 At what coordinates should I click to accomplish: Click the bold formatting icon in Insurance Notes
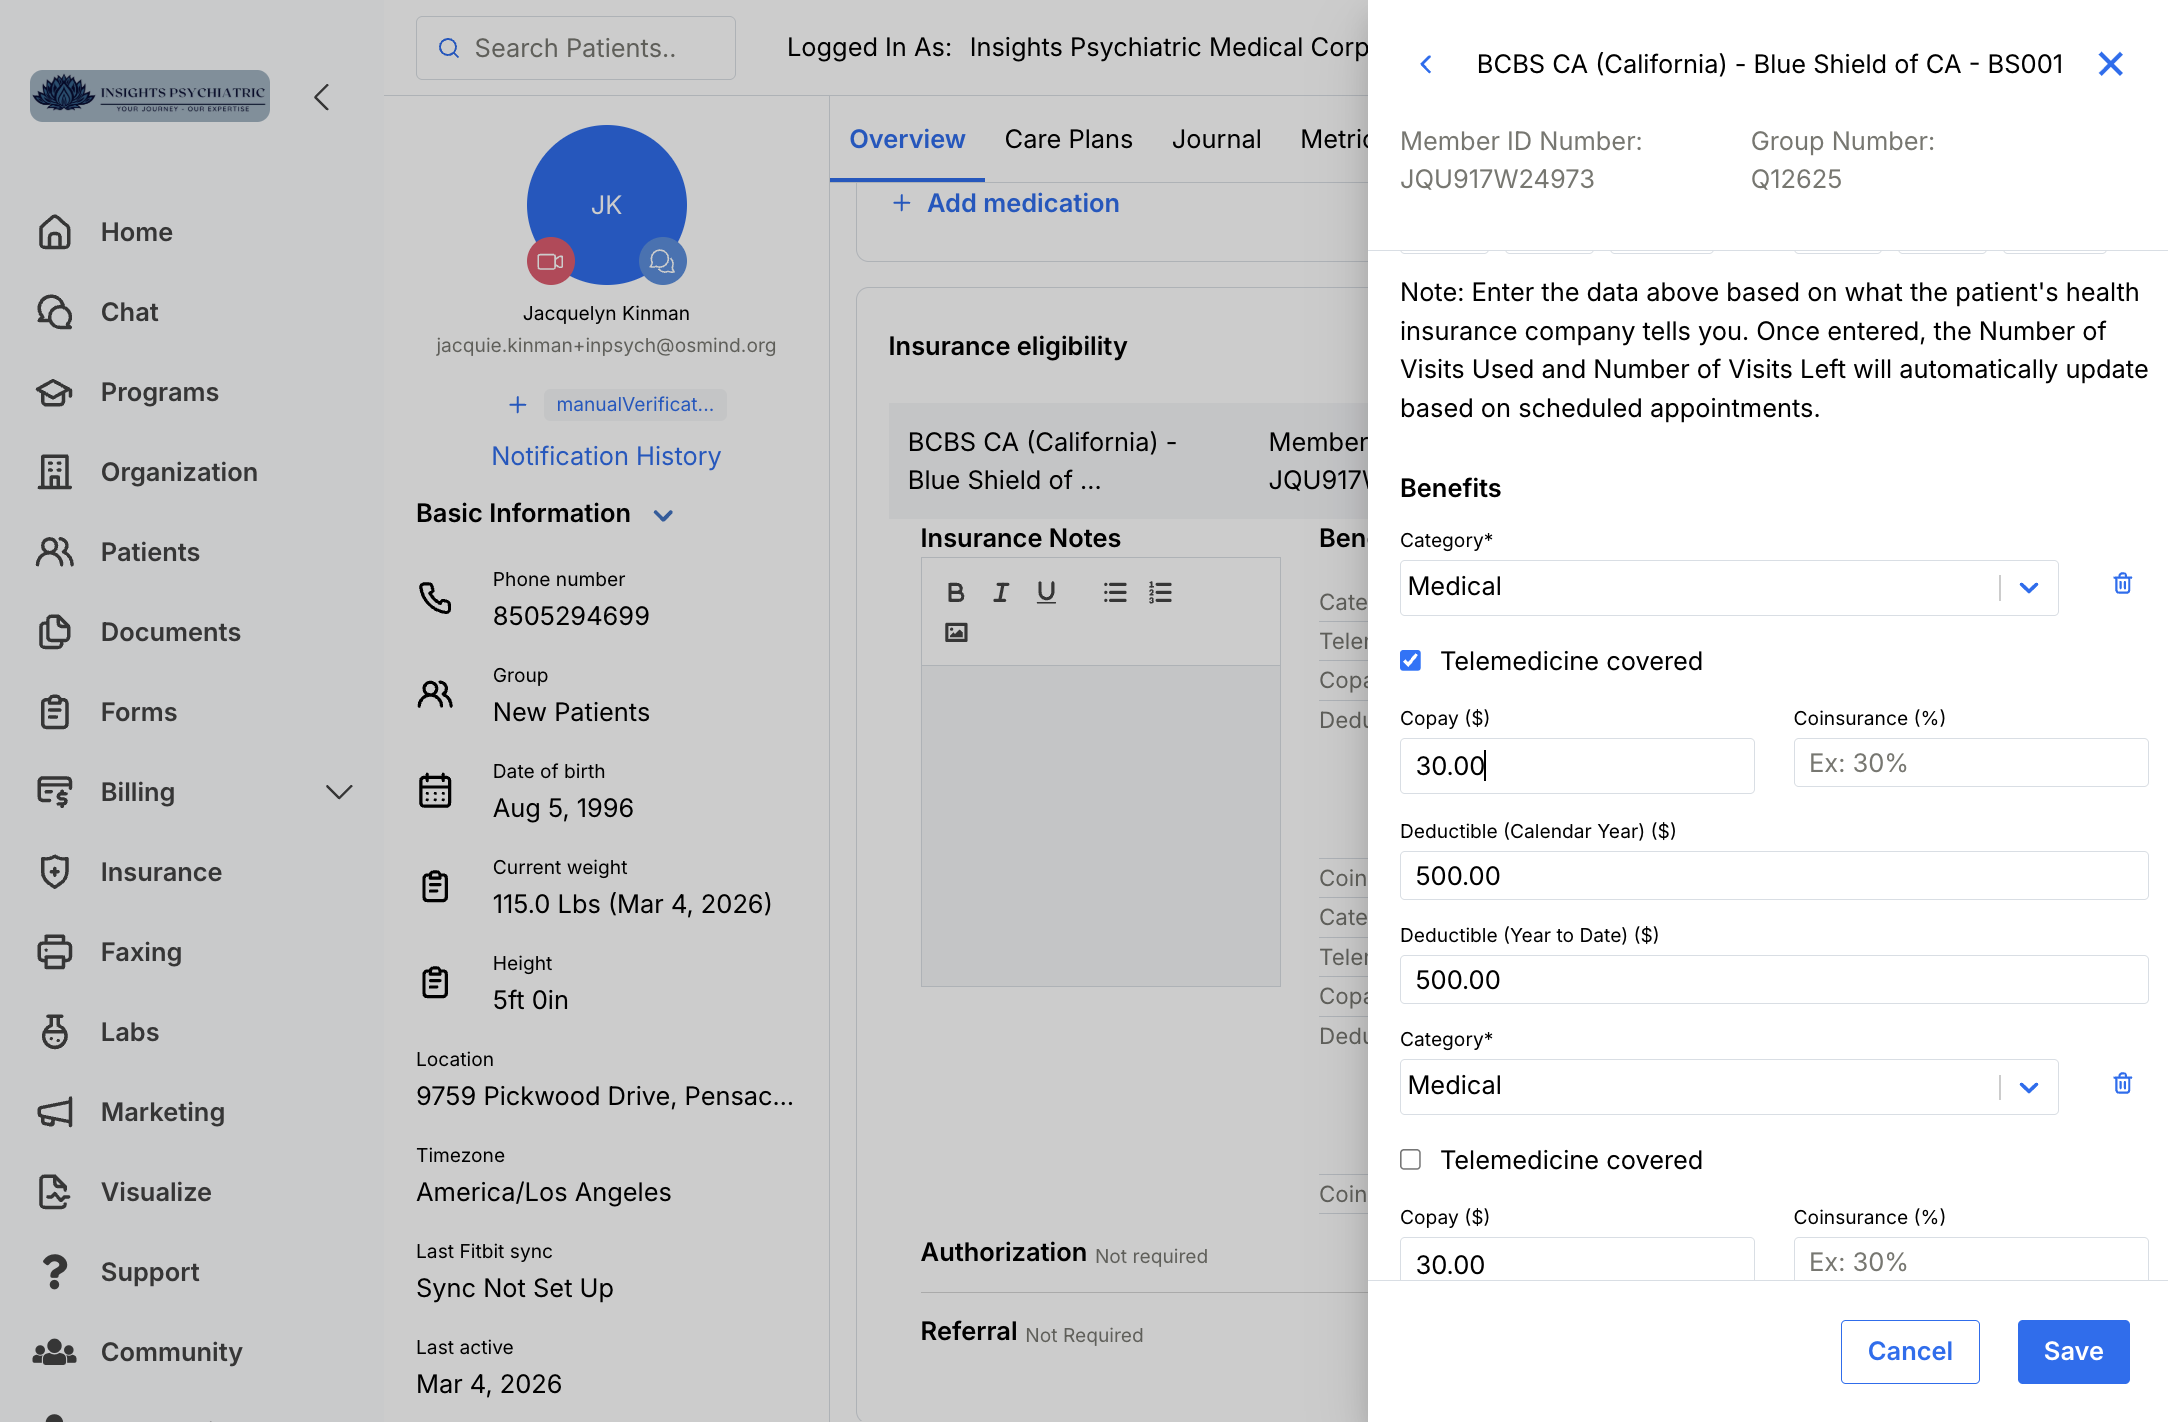[955, 593]
